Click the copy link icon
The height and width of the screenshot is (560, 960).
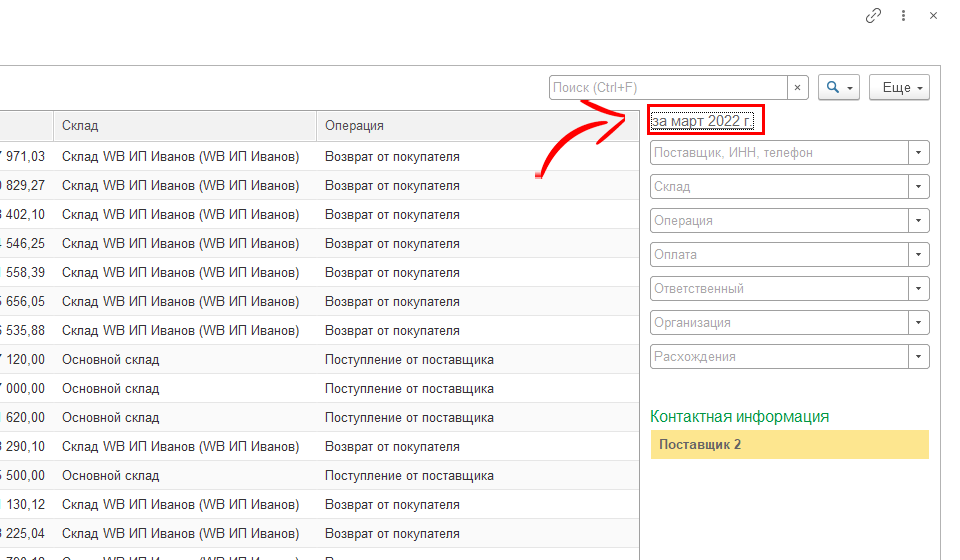[x=873, y=16]
